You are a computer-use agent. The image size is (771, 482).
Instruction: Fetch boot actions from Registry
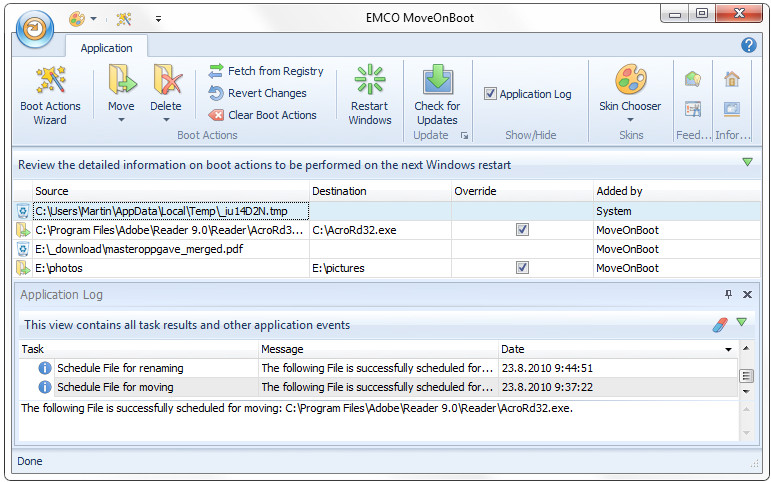click(266, 71)
